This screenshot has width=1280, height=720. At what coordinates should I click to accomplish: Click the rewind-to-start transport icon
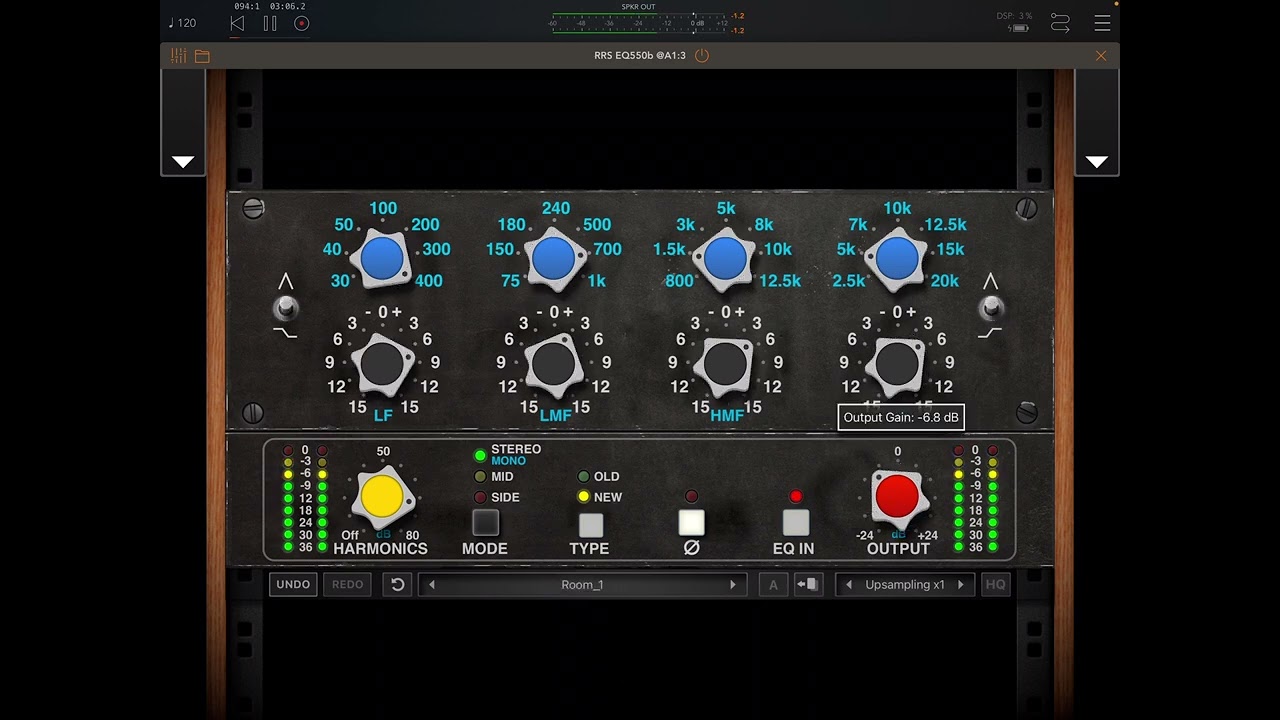click(237, 23)
